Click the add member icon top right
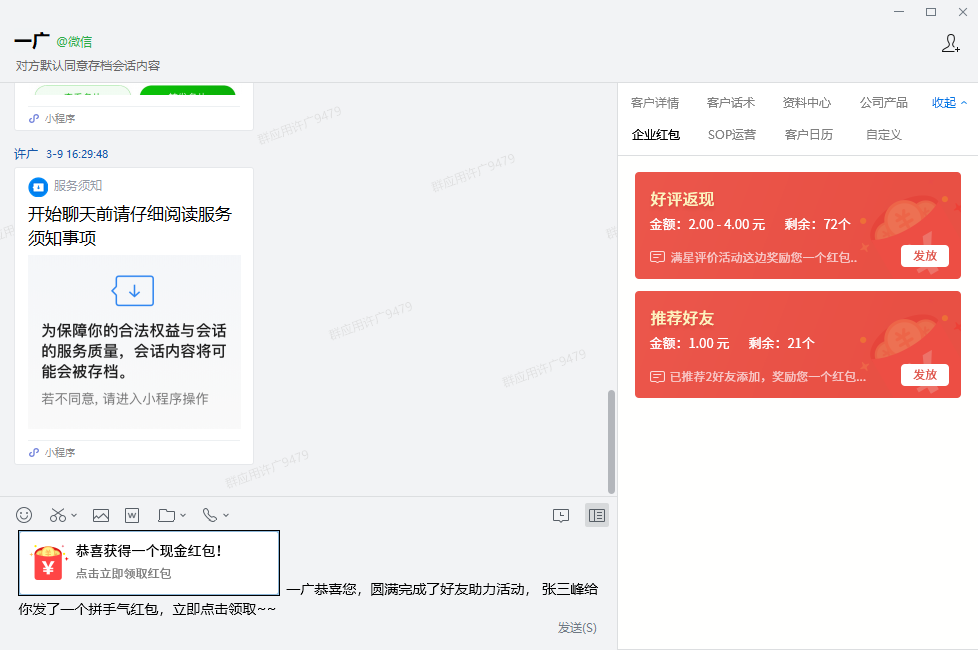Screen dimensions: 978x650 tap(951, 43)
